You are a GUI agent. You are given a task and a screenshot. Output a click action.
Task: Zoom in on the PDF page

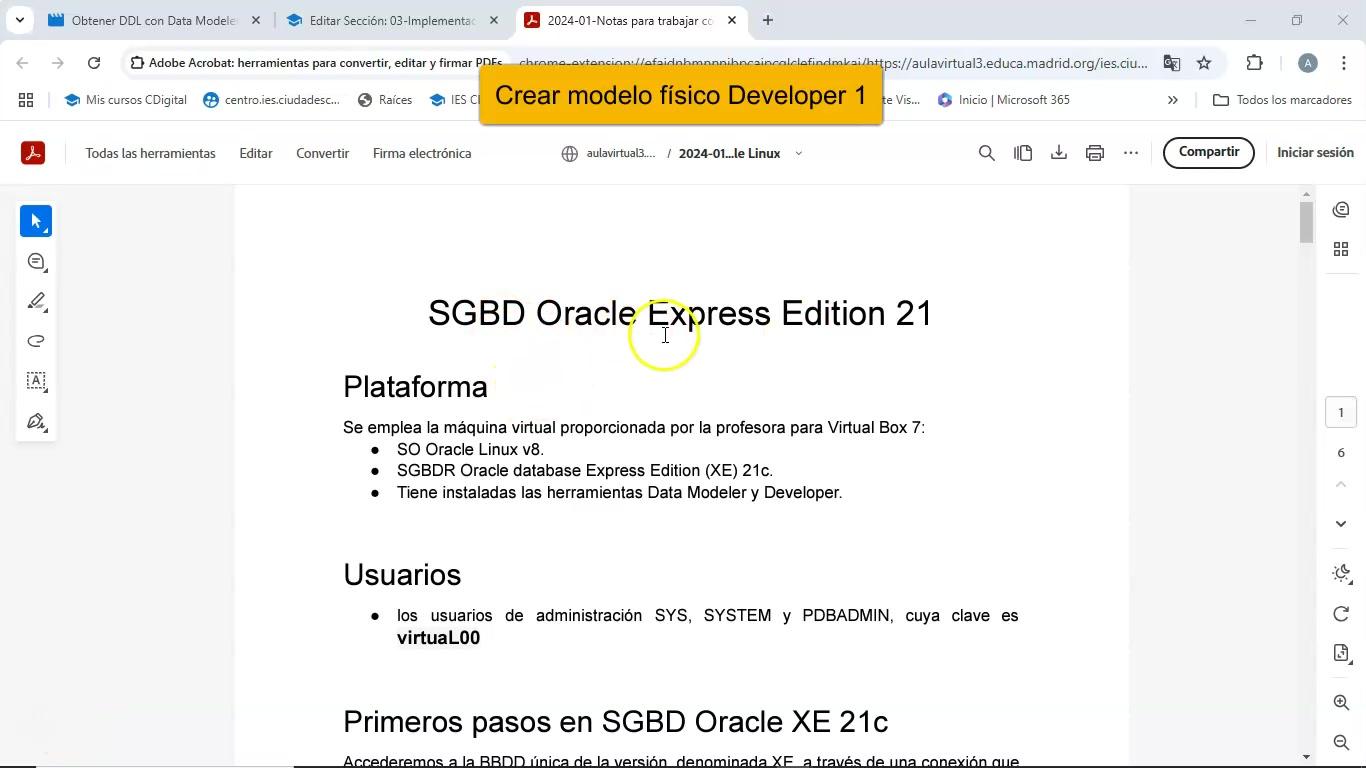coord(1341,703)
